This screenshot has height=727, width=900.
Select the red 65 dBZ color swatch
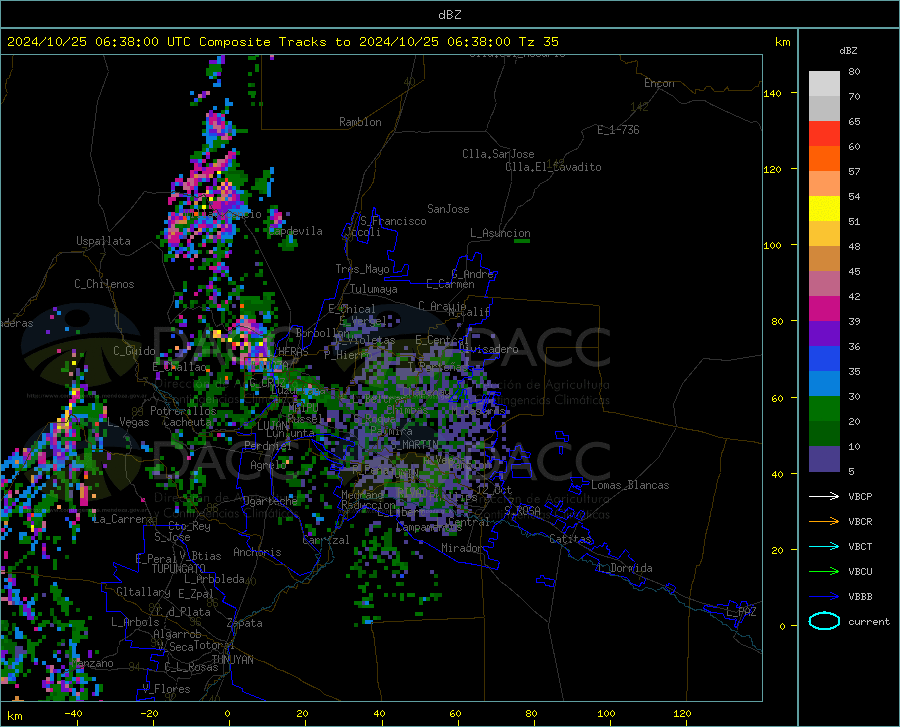click(824, 134)
